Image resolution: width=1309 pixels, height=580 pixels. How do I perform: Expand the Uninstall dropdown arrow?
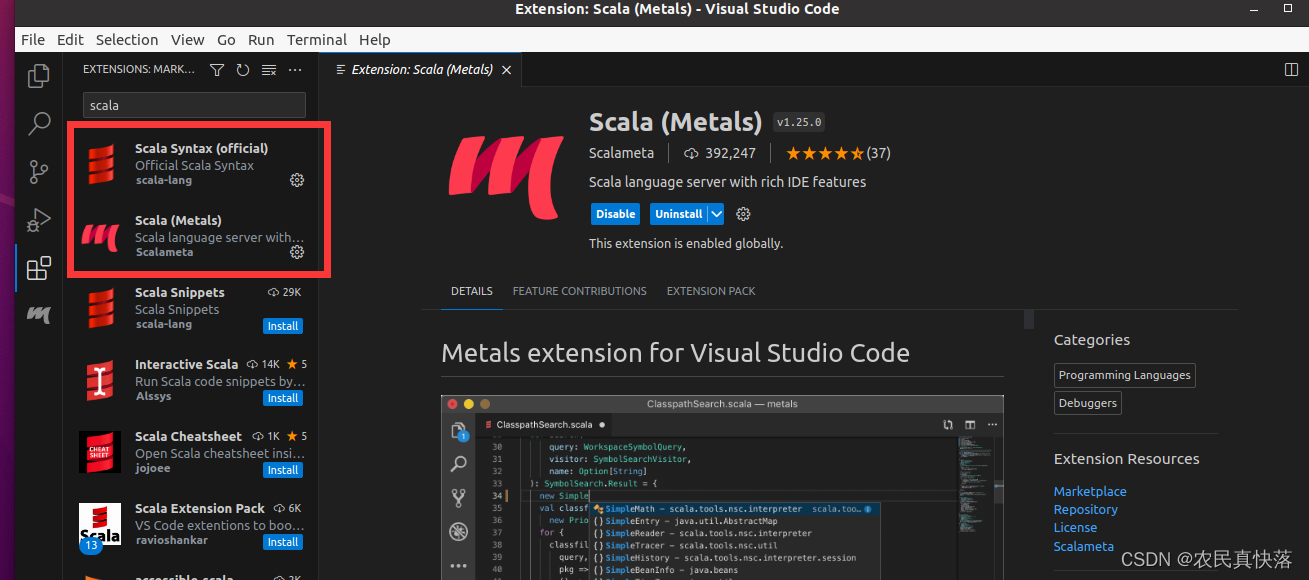(716, 214)
